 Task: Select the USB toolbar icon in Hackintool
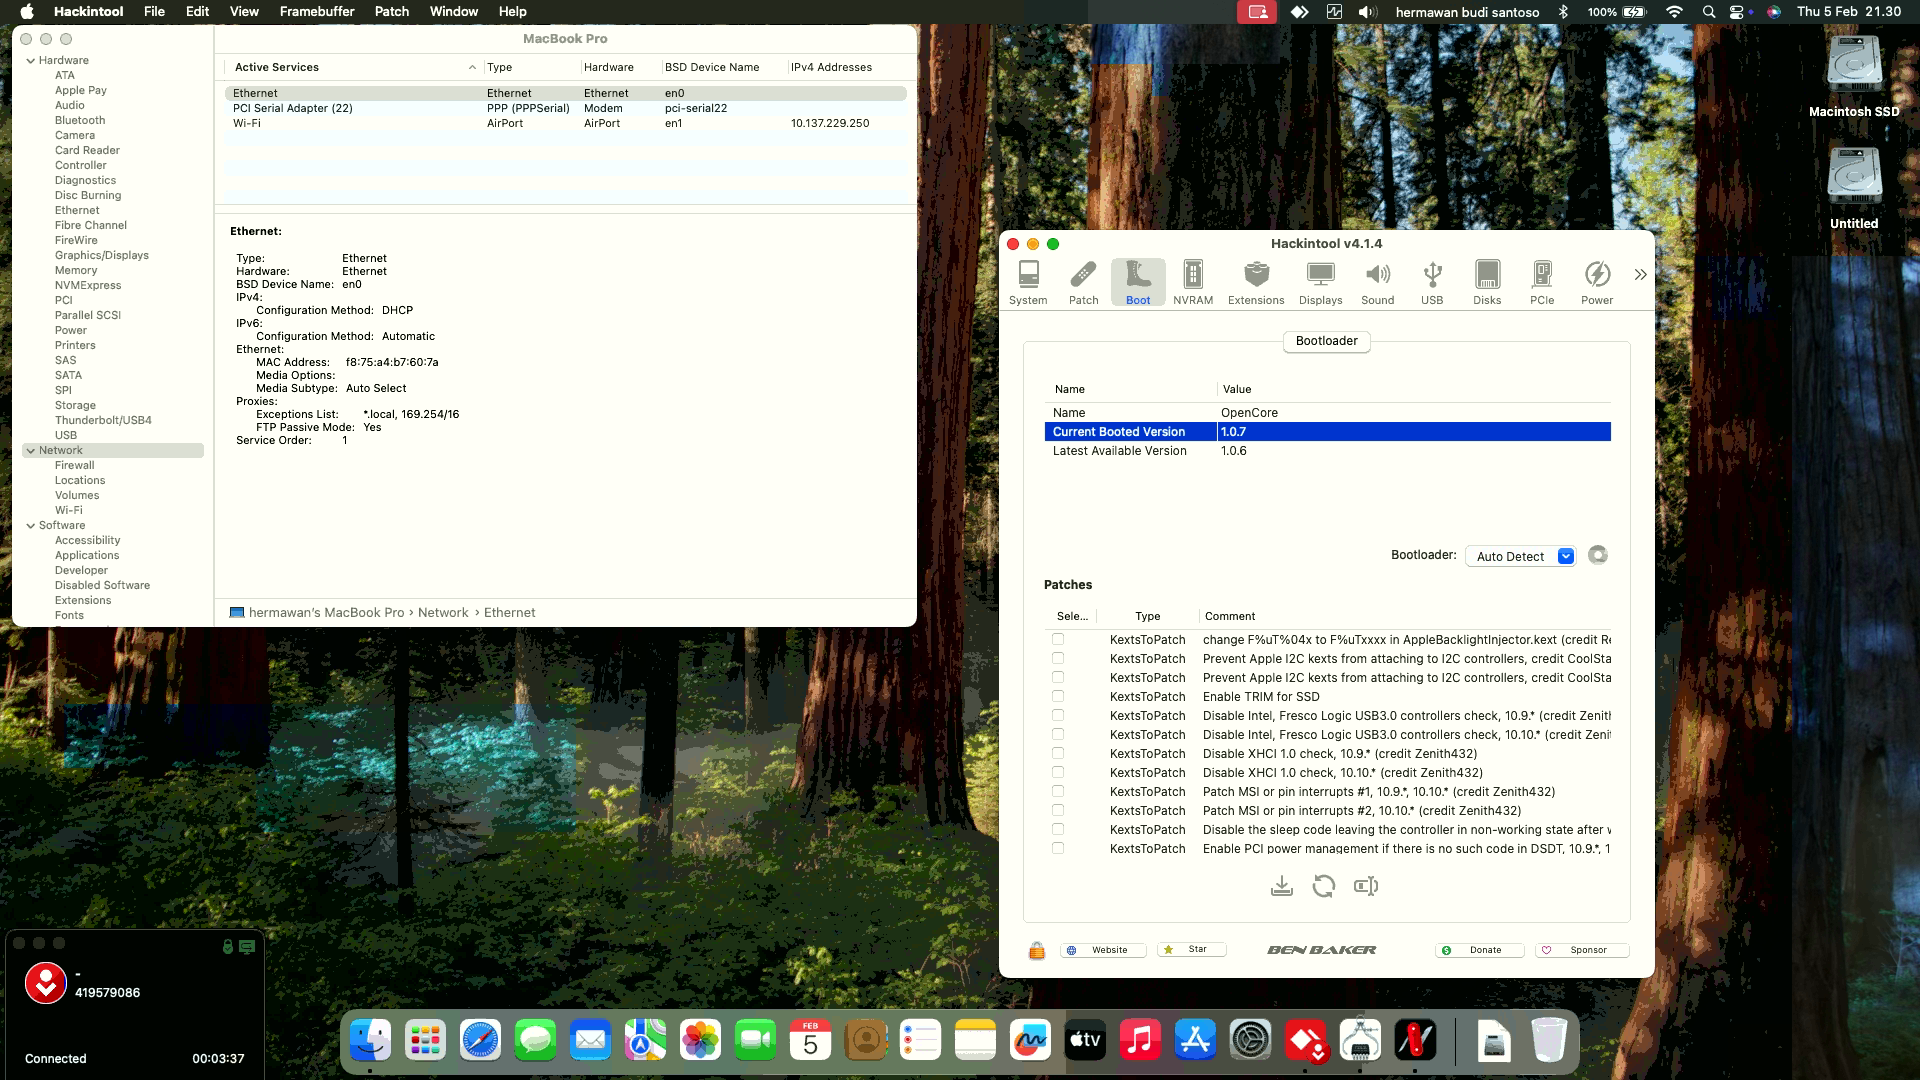[1432, 283]
